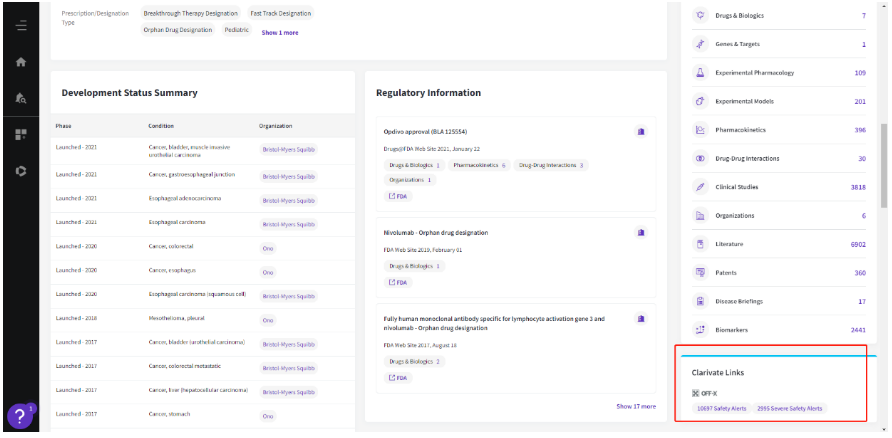
Task: Click document icon for lymphocyte activation gene entry
Action: point(641,319)
